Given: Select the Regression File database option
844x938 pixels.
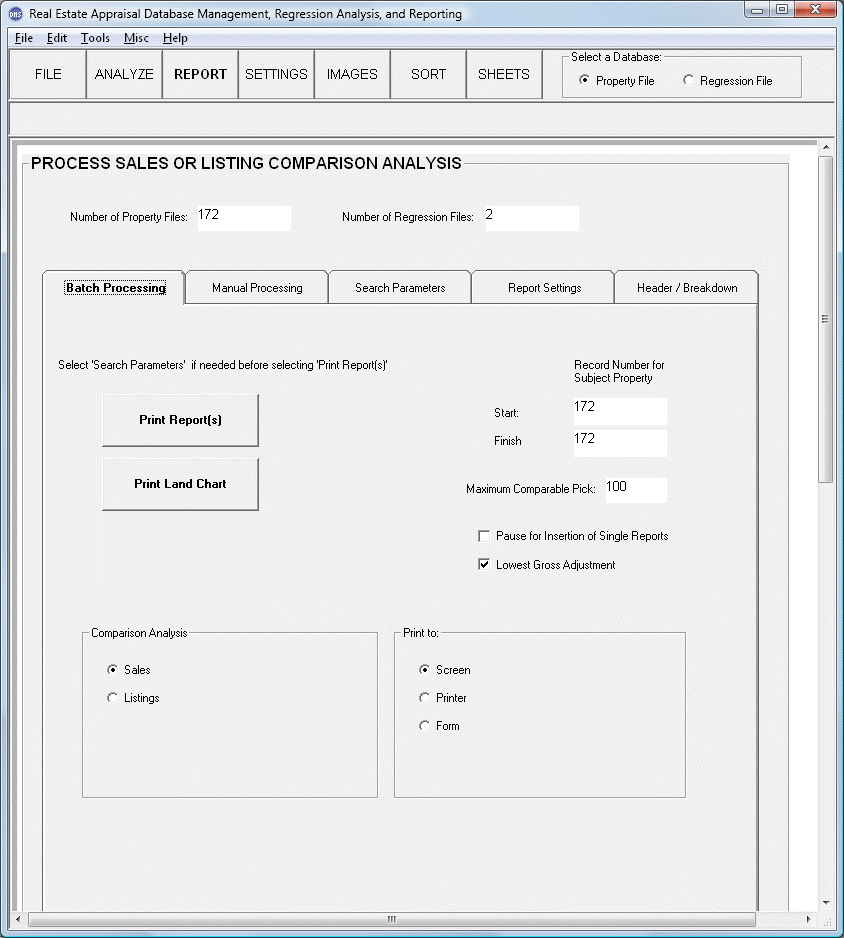Looking at the screenshot, I should click(688, 81).
